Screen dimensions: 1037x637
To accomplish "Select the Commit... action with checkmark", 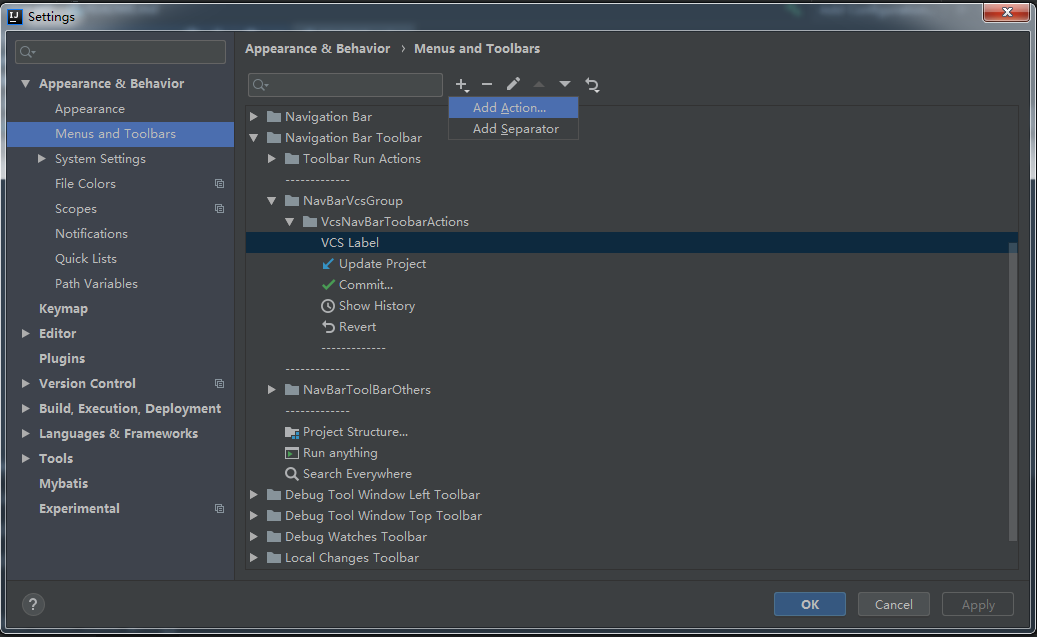I will pyautogui.click(x=365, y=285).
